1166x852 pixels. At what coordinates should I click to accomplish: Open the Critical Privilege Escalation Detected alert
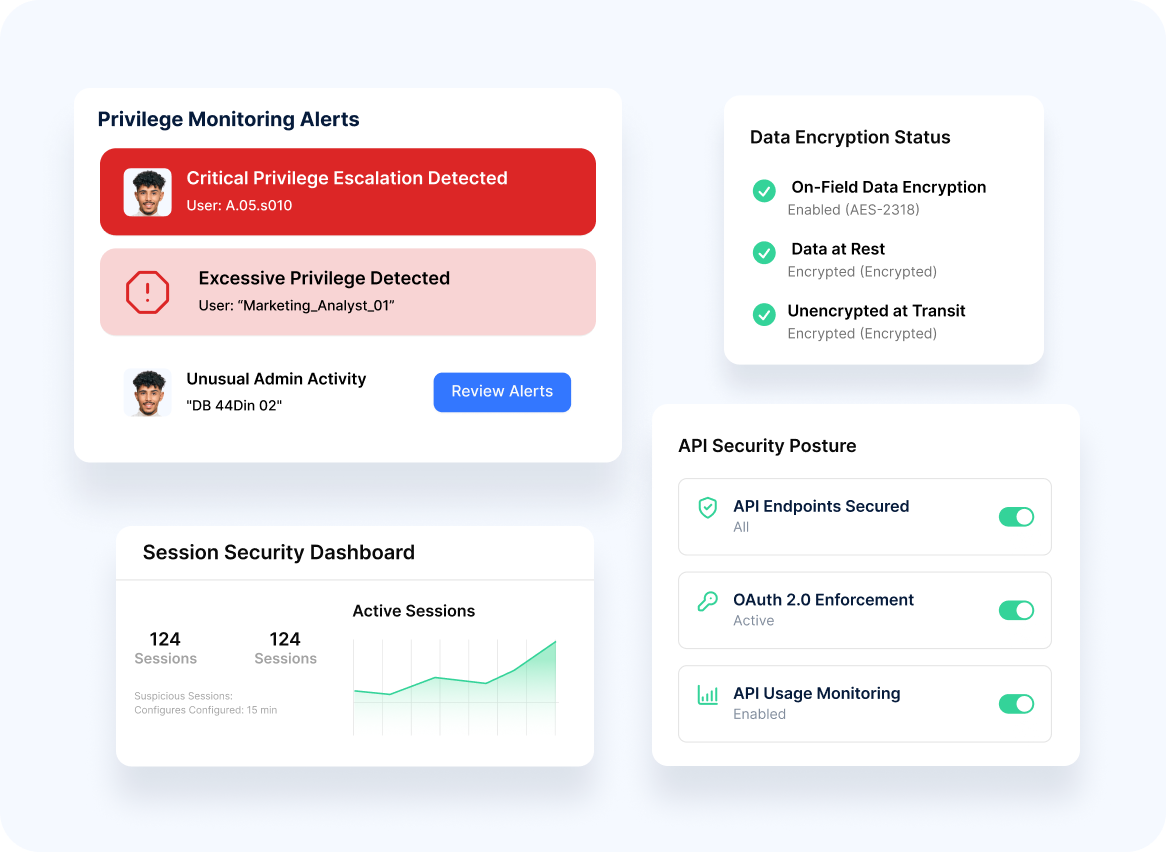coord(347,179)
